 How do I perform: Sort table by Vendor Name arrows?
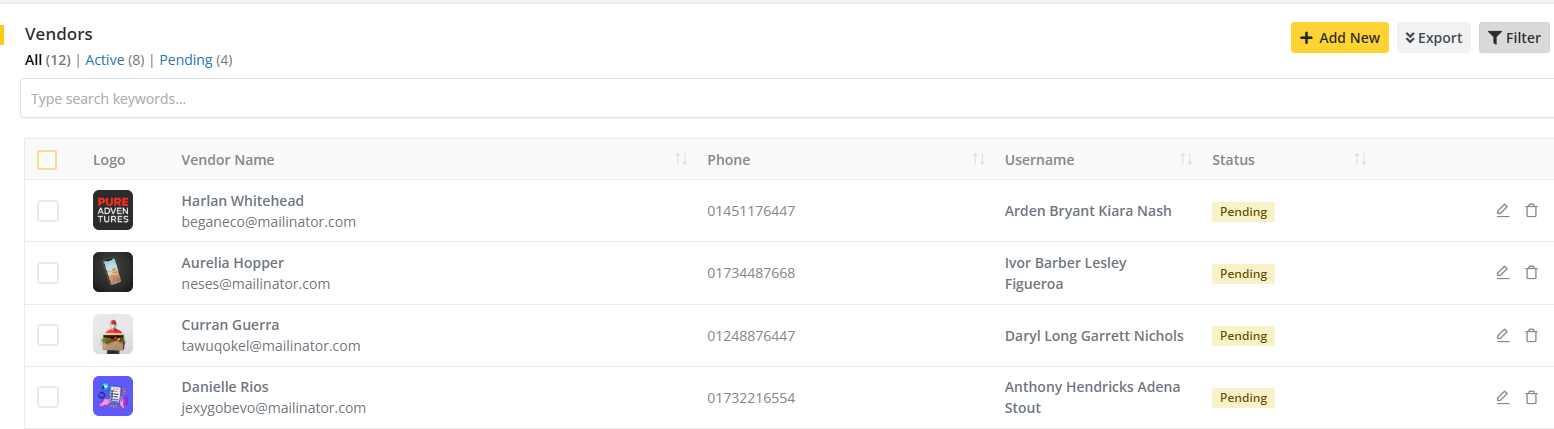point(681,160)
